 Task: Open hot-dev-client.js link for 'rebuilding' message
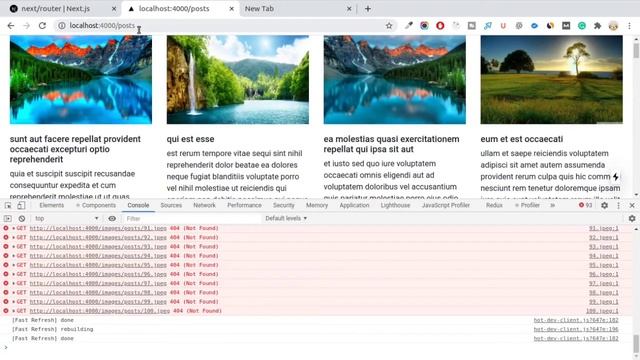click(576, 329)
